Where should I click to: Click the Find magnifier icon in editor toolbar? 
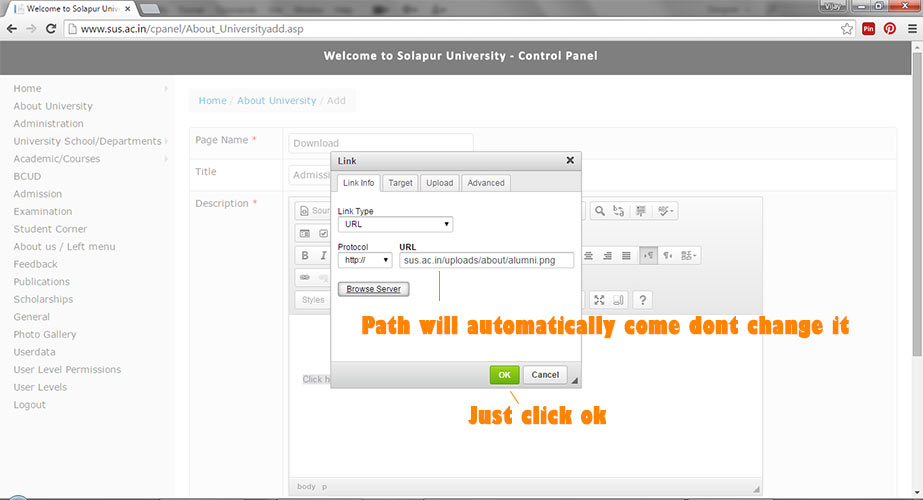599,211
